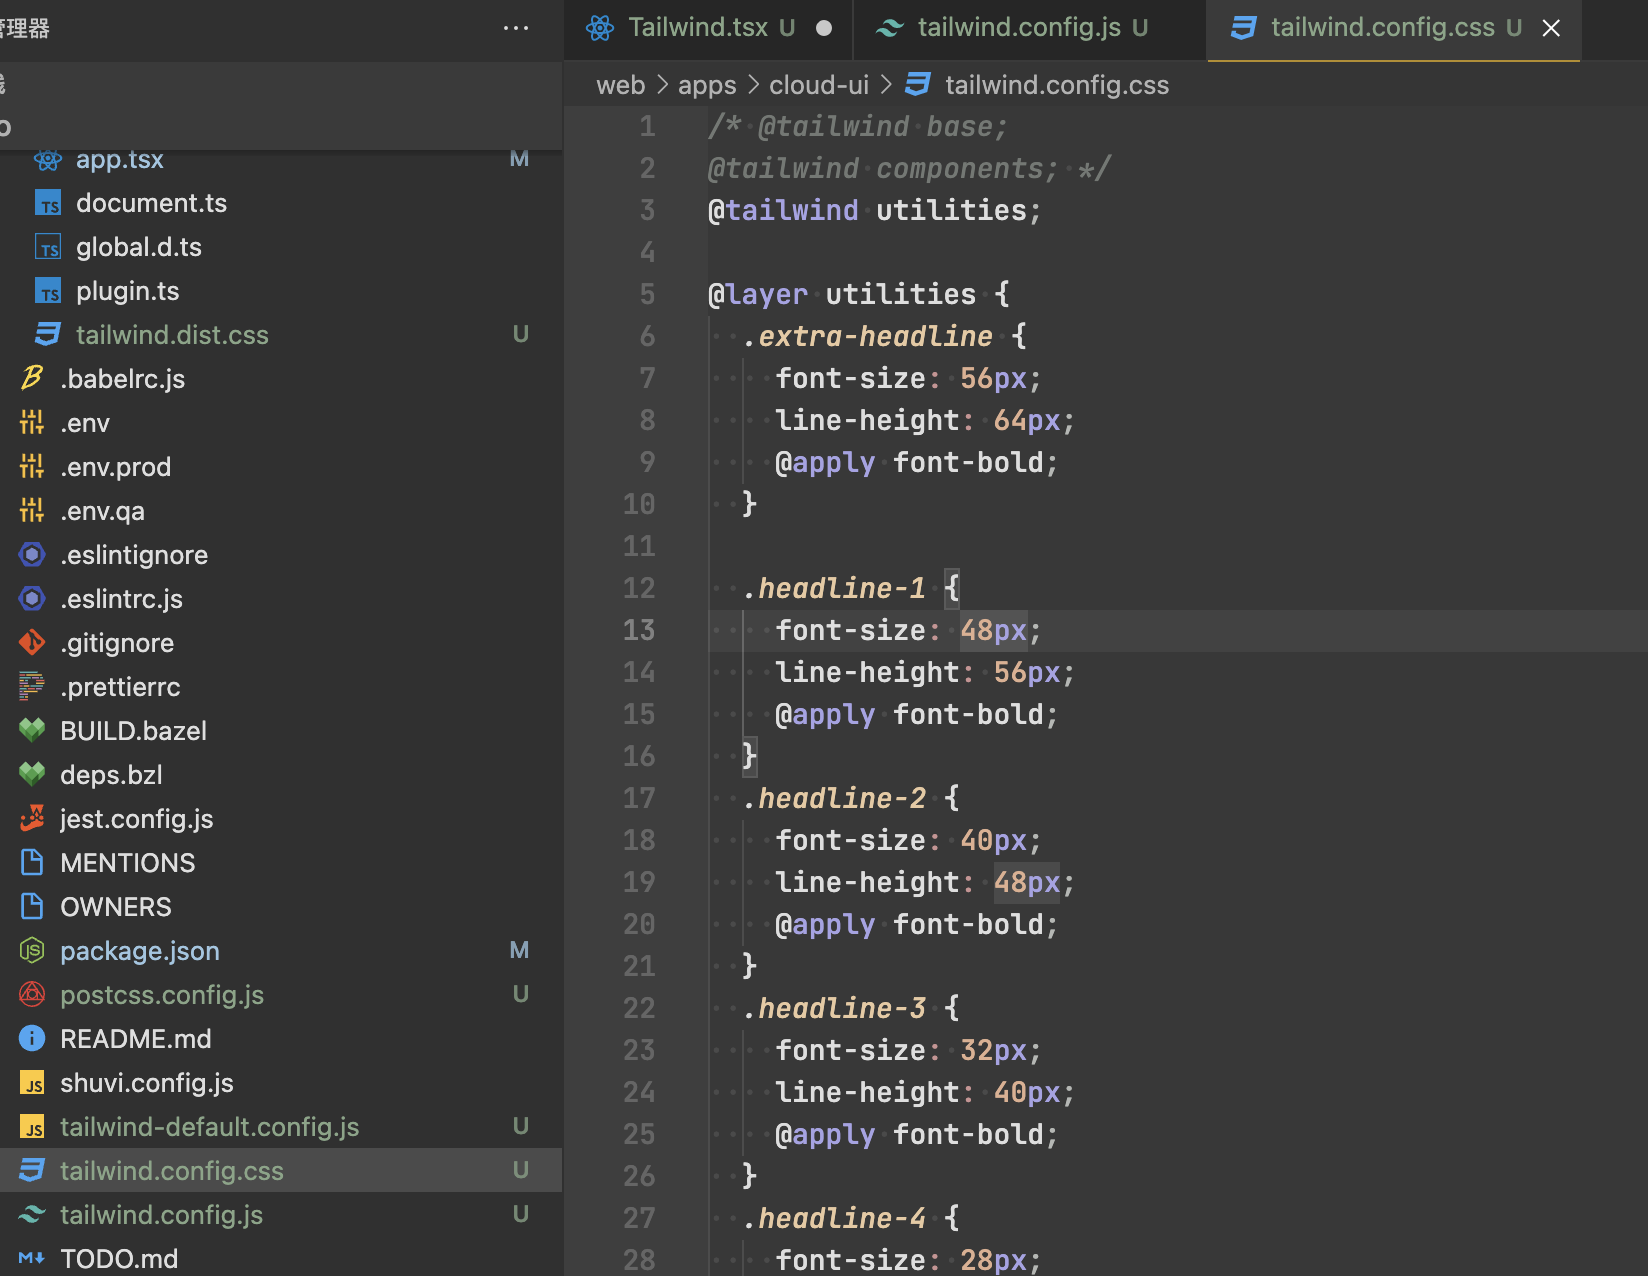Click the TypeScript icon beside document.ts

[x=47, y=202]
